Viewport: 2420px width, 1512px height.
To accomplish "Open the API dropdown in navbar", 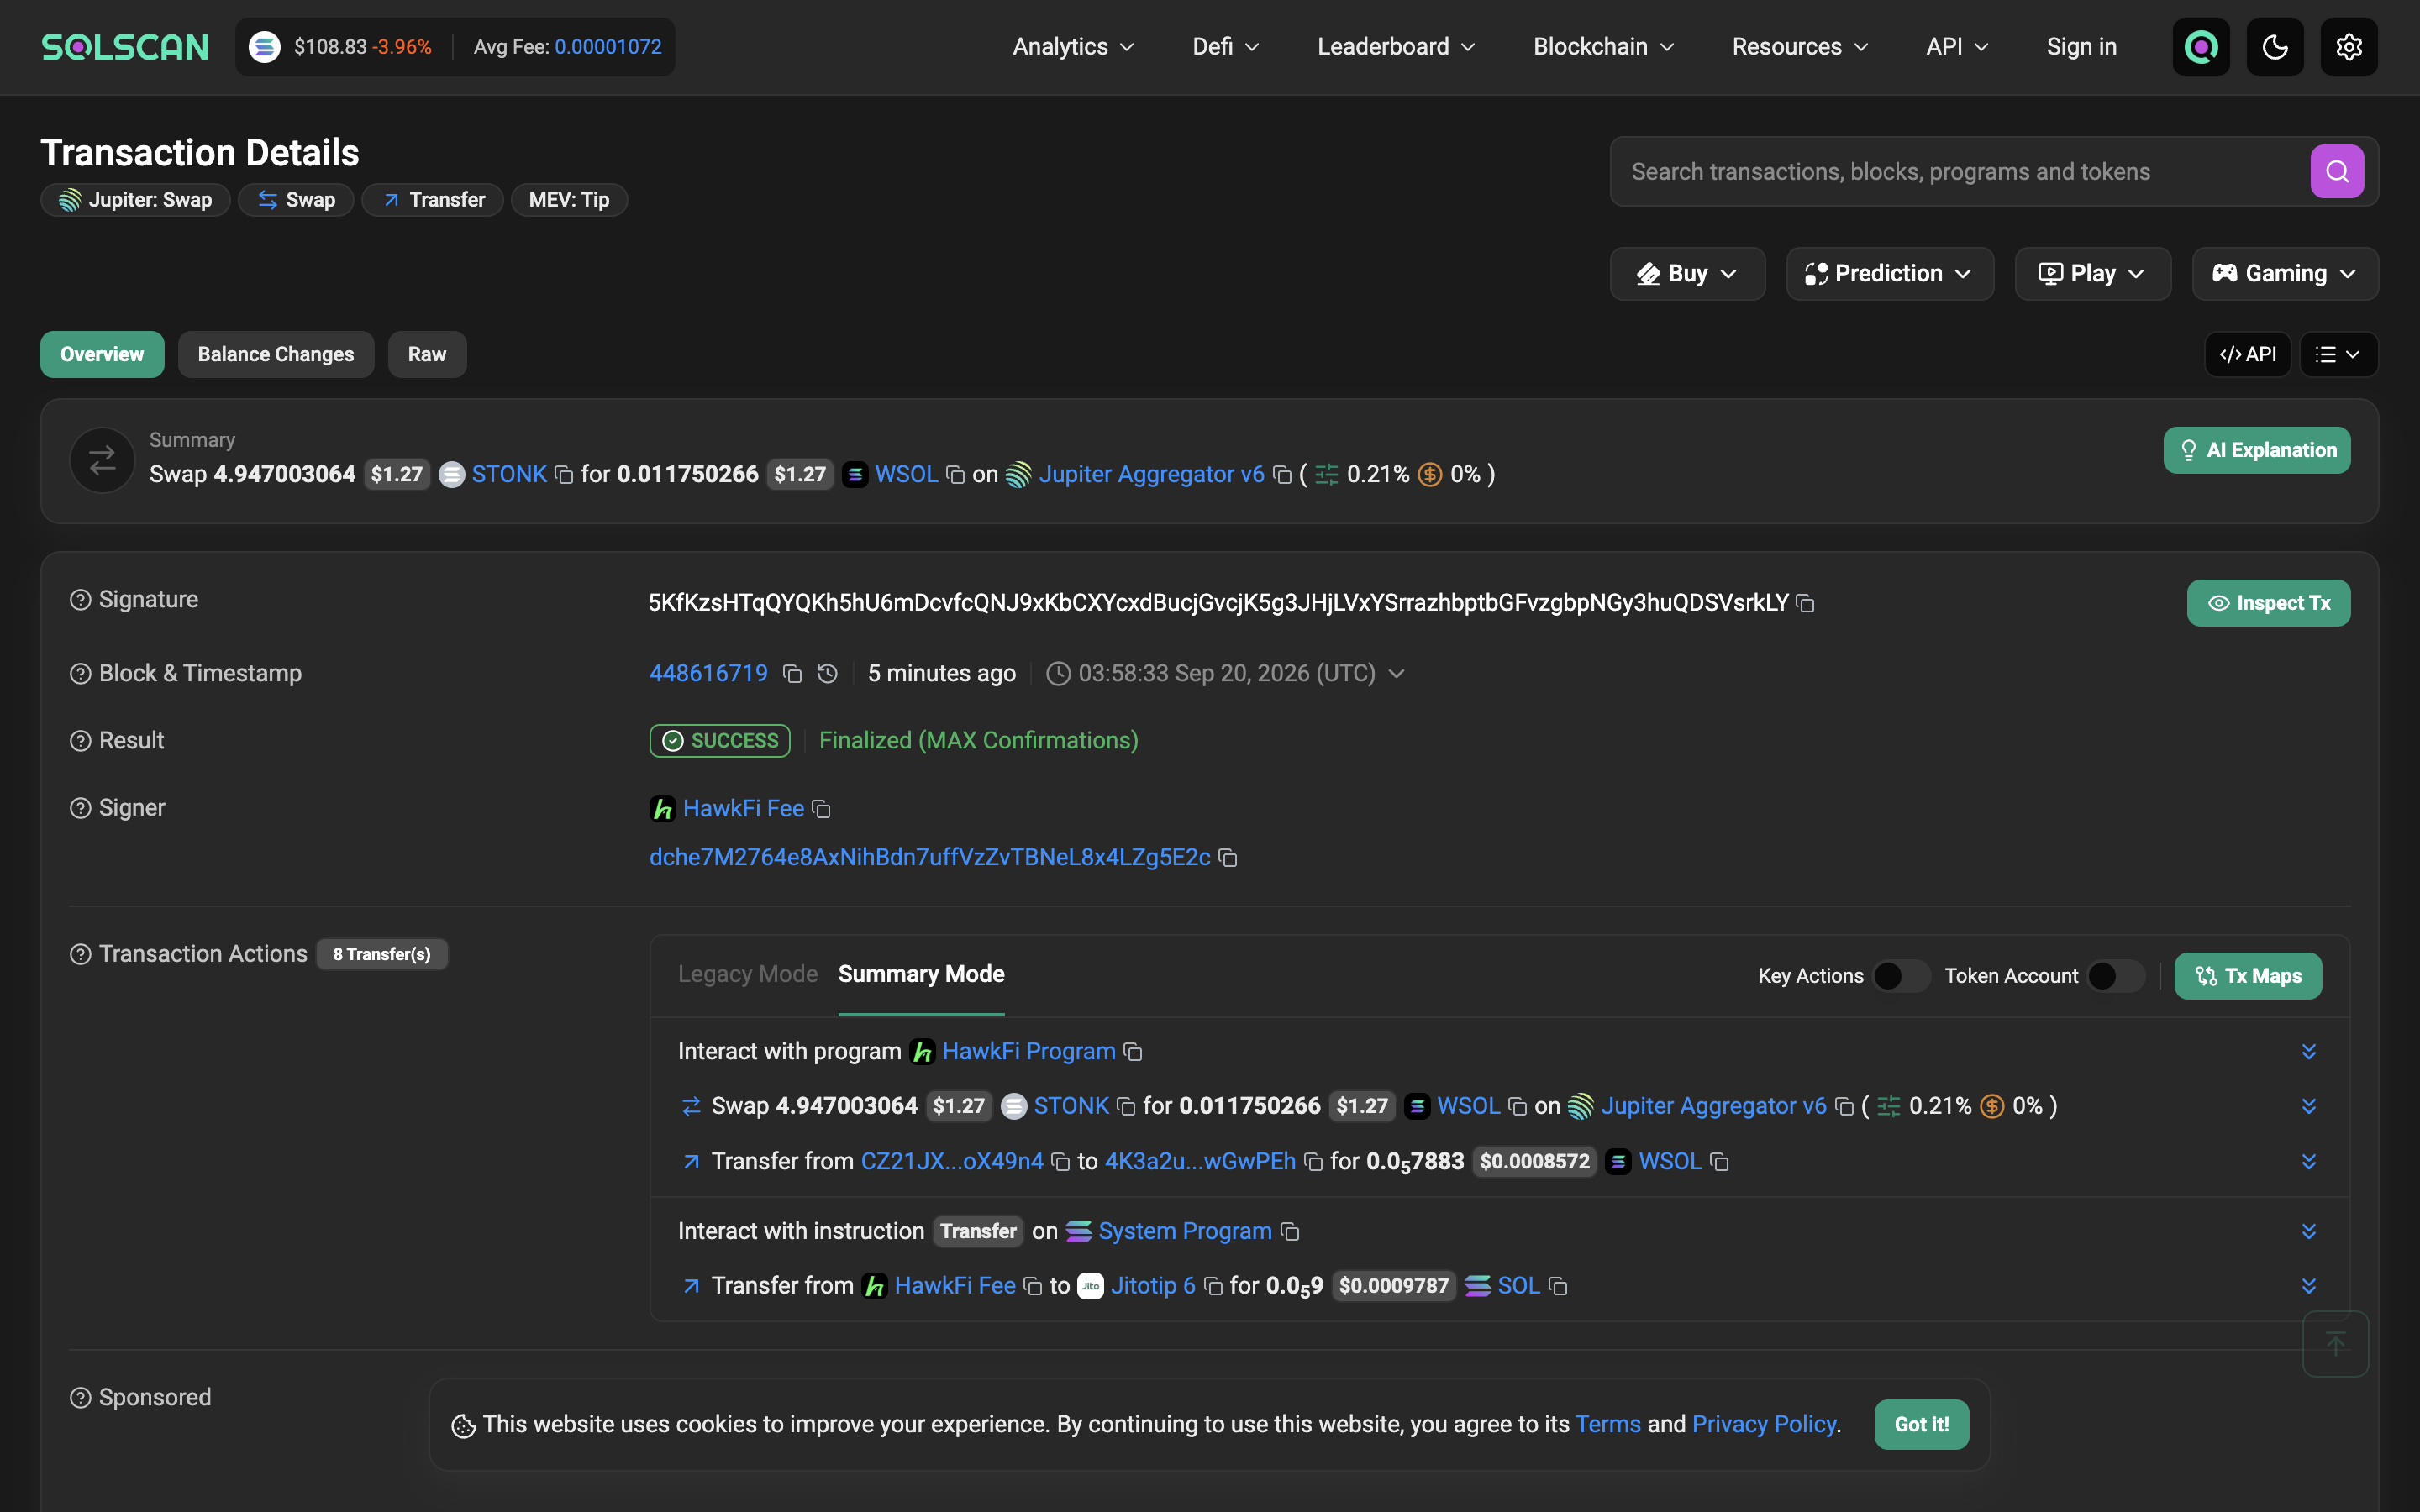I will click(x=1957, y=47).
